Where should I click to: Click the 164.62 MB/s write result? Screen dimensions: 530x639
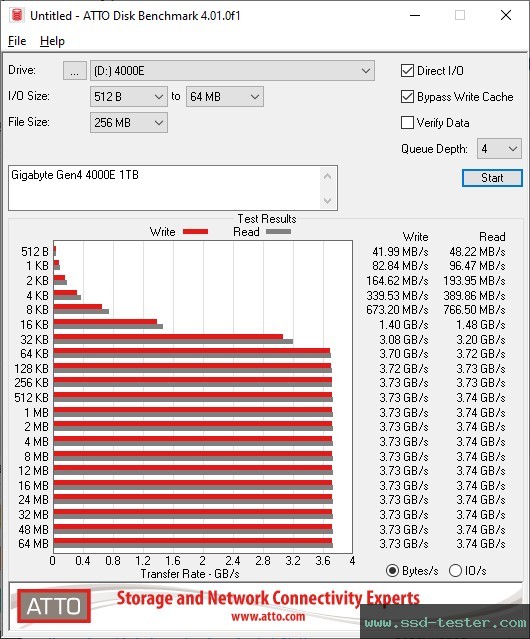click(397, 281)
